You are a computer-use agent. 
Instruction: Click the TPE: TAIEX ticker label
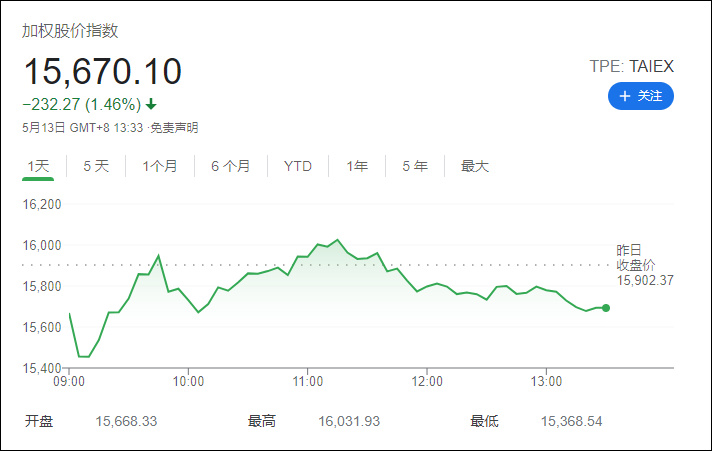(x=632, y=67)
